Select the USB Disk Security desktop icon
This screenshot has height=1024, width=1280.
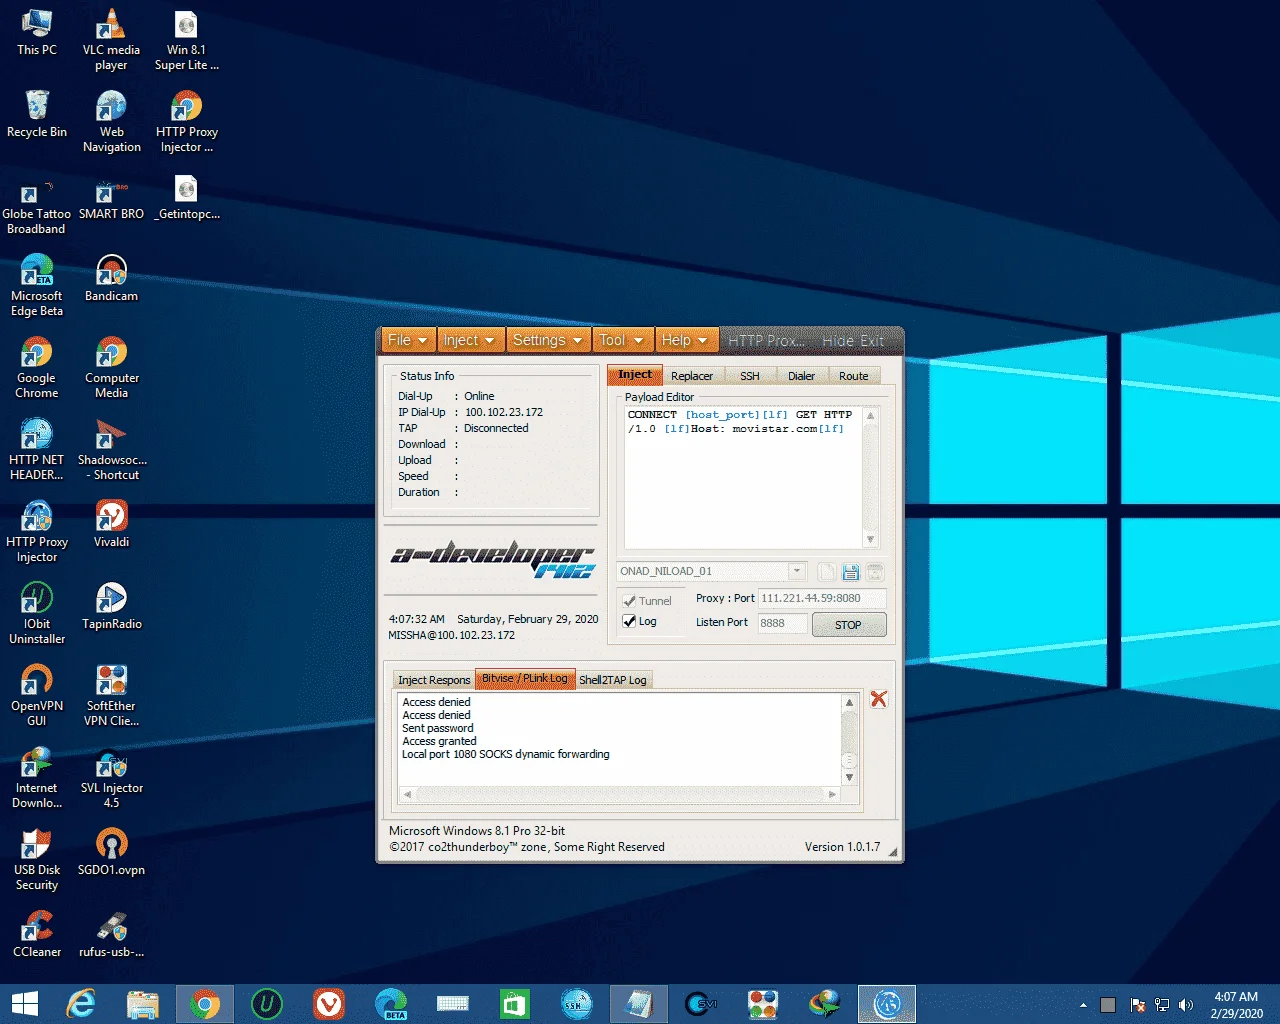click(37, 859)
